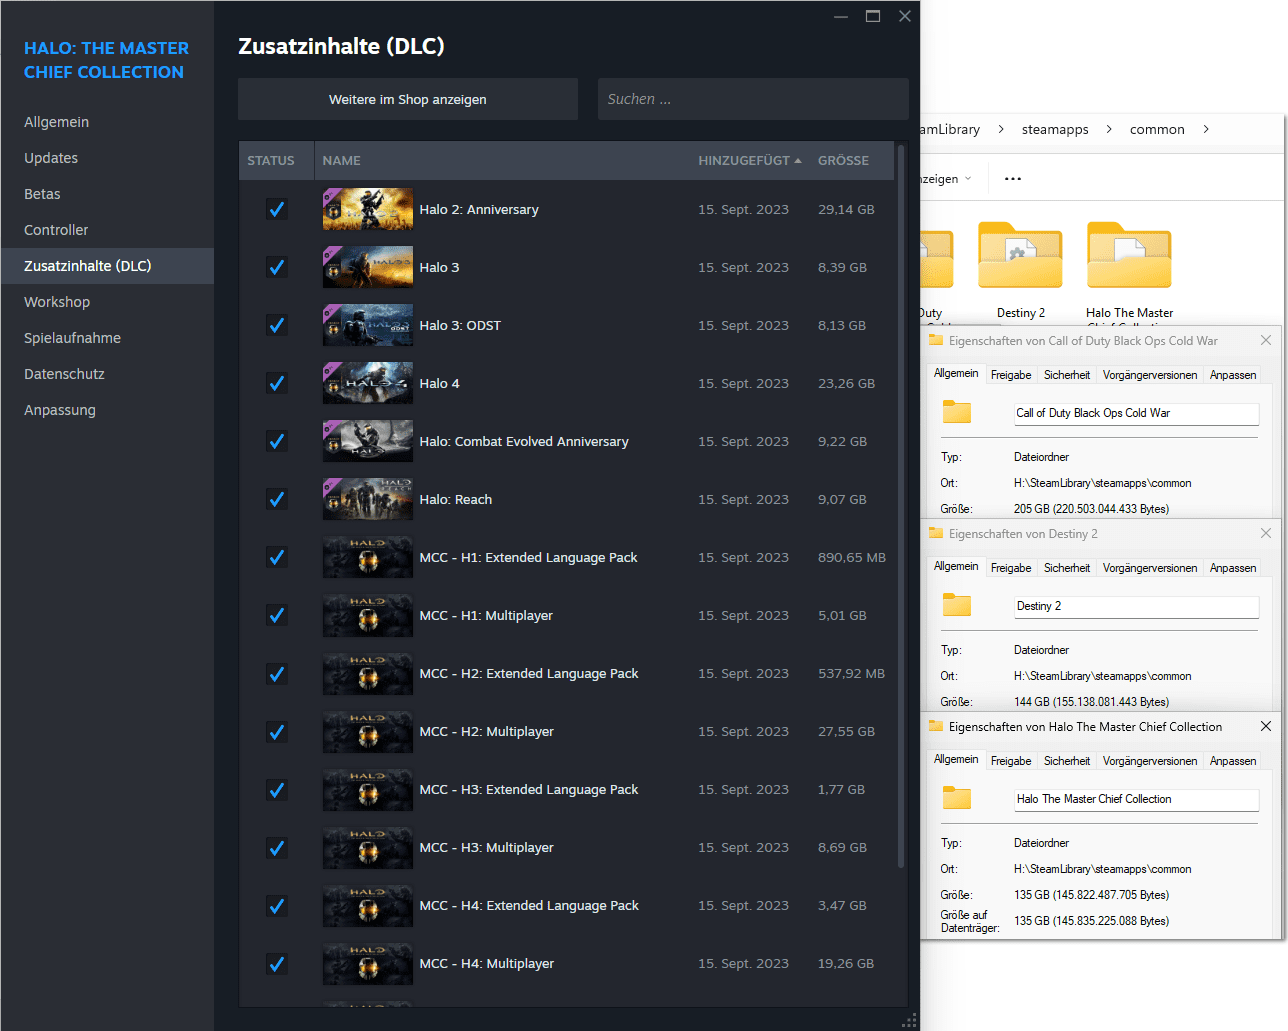Click Destiny 2 name field in properties

point(1136,606)
